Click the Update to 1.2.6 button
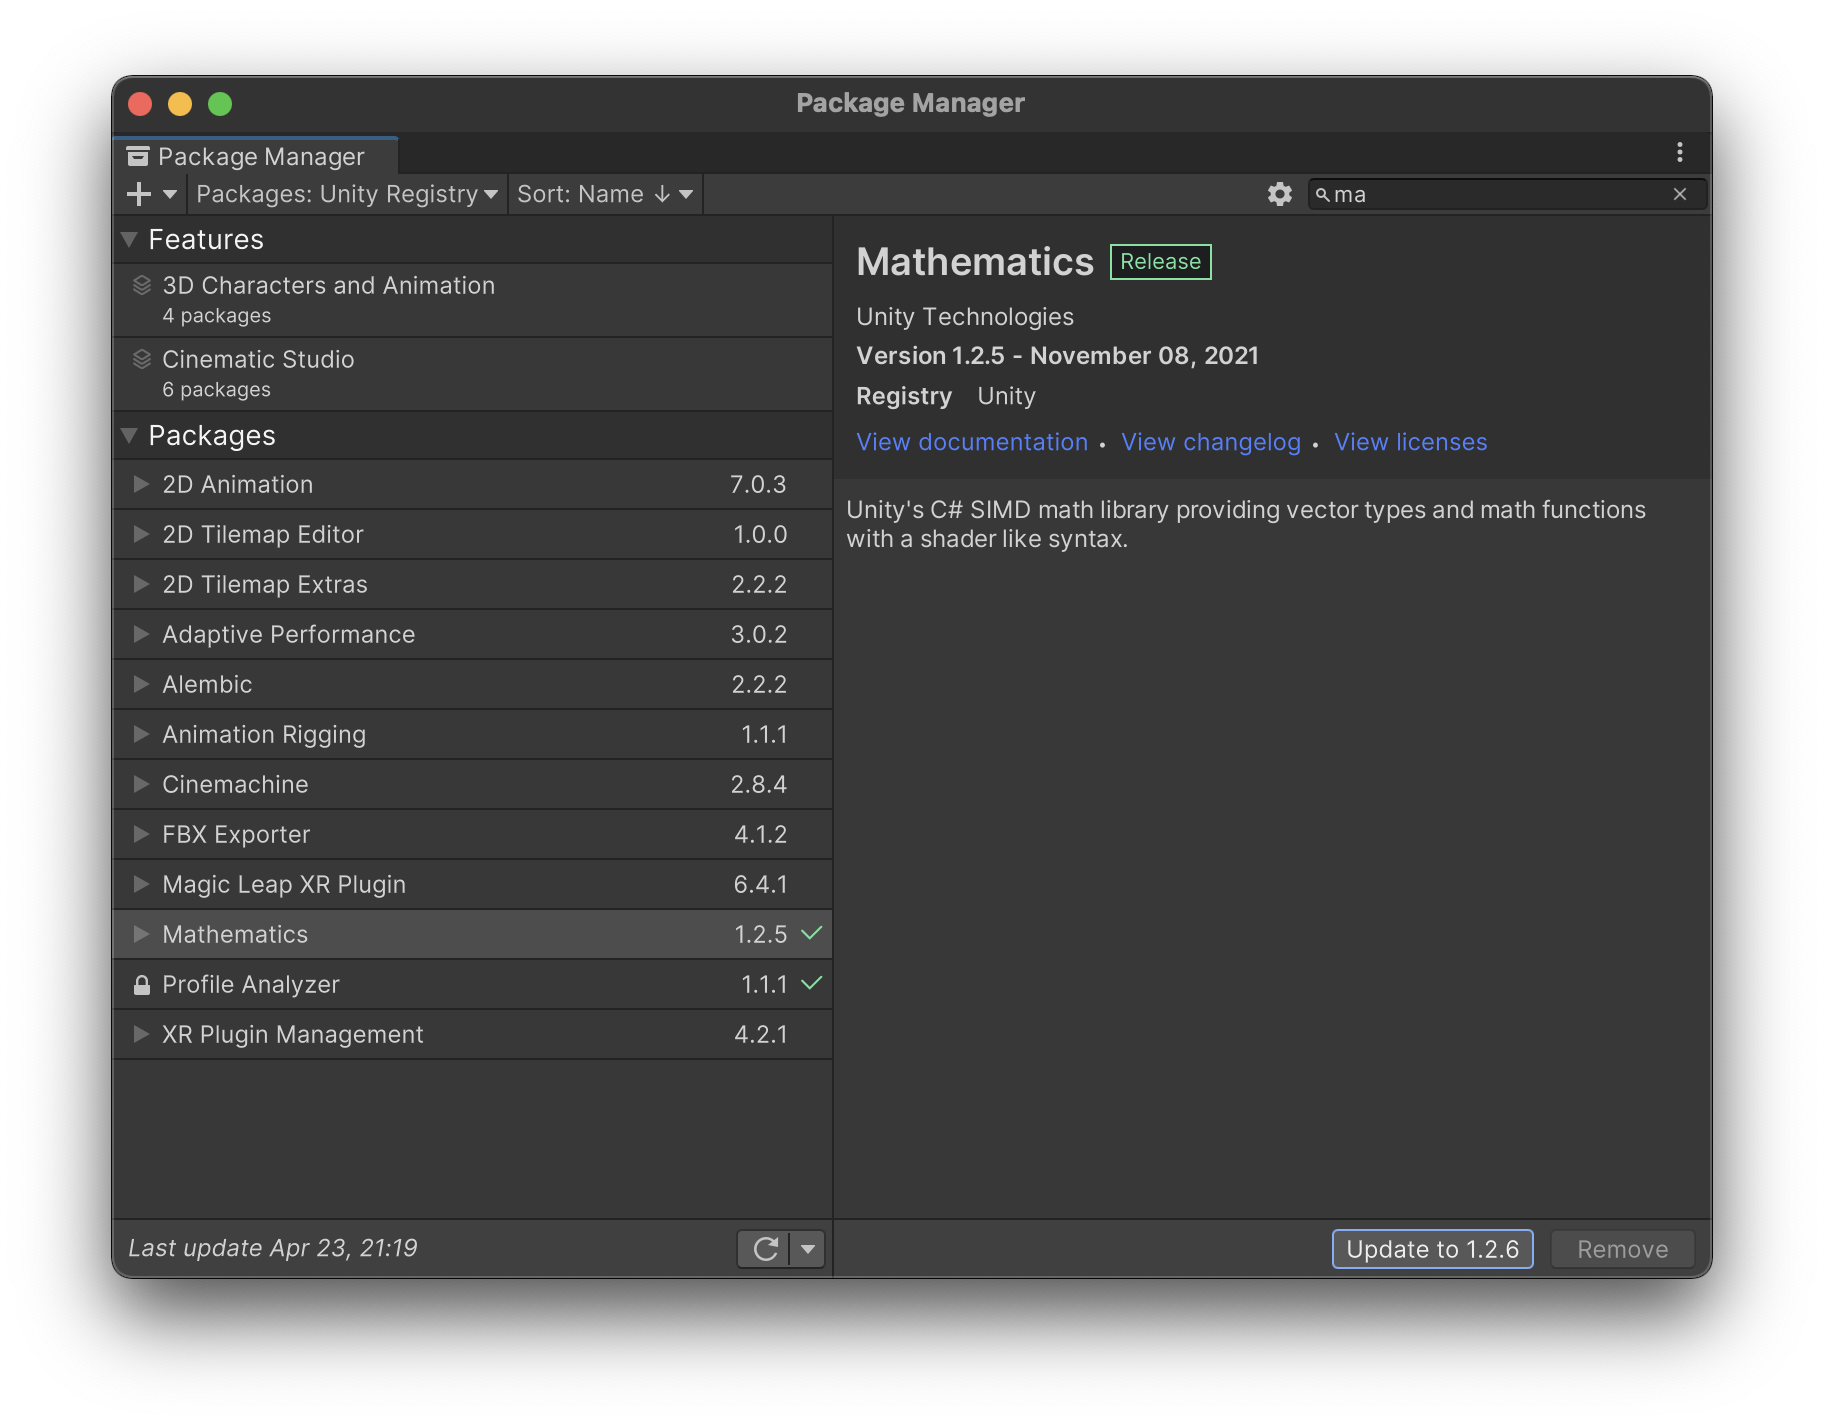The image size is (1824, 1426). point(1432,1249)
